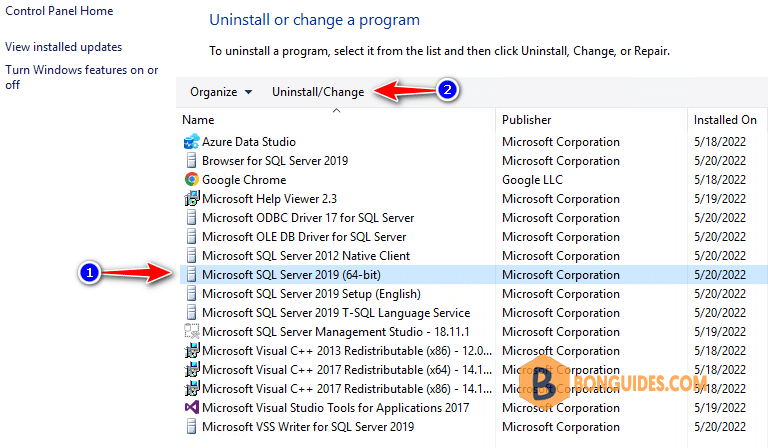The width and height of the screenshot is (768, 448).
Task: Click the Visual Studio Tools for Applications icon
Action: [192, 407]
